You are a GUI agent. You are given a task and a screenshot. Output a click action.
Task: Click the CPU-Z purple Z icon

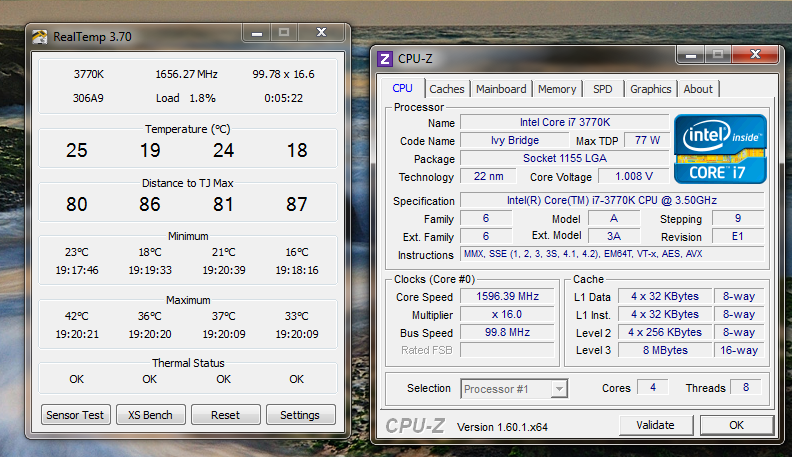point(384,59)
